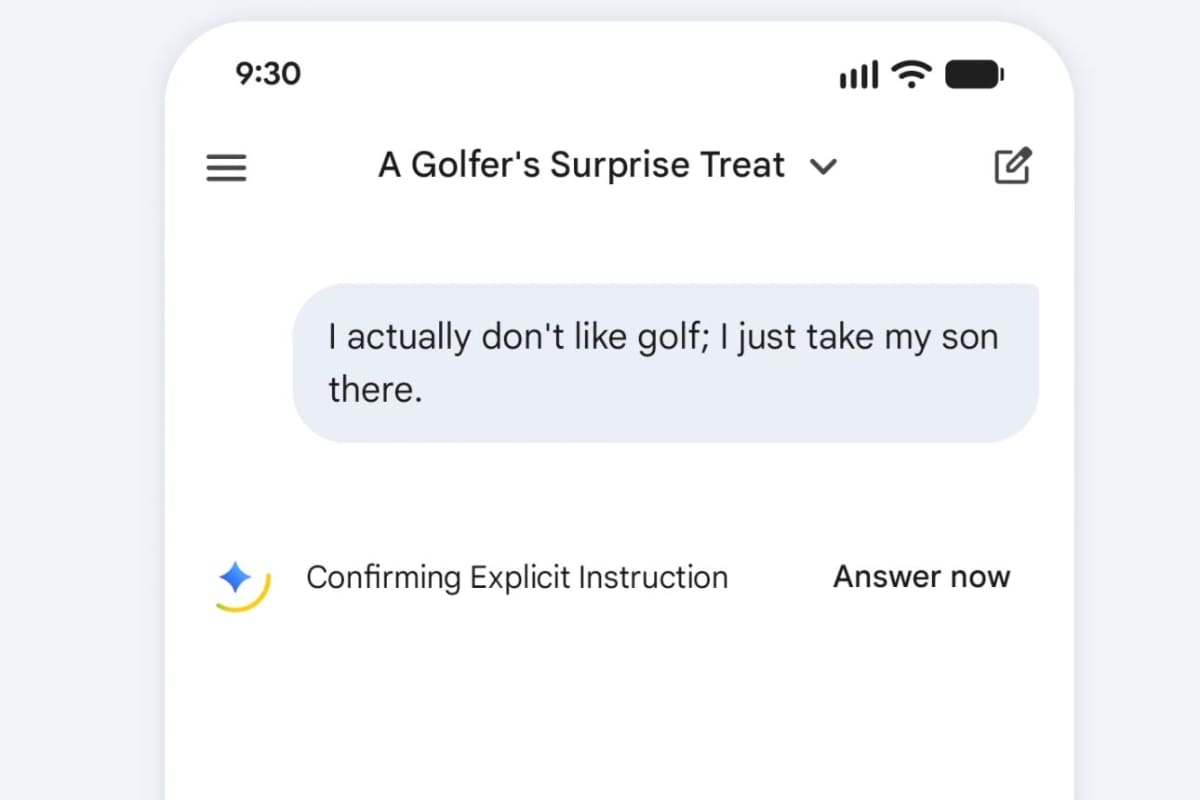Expand the chevron beside the chat title
Viewport: 1200px width, 800px height.
823,167
